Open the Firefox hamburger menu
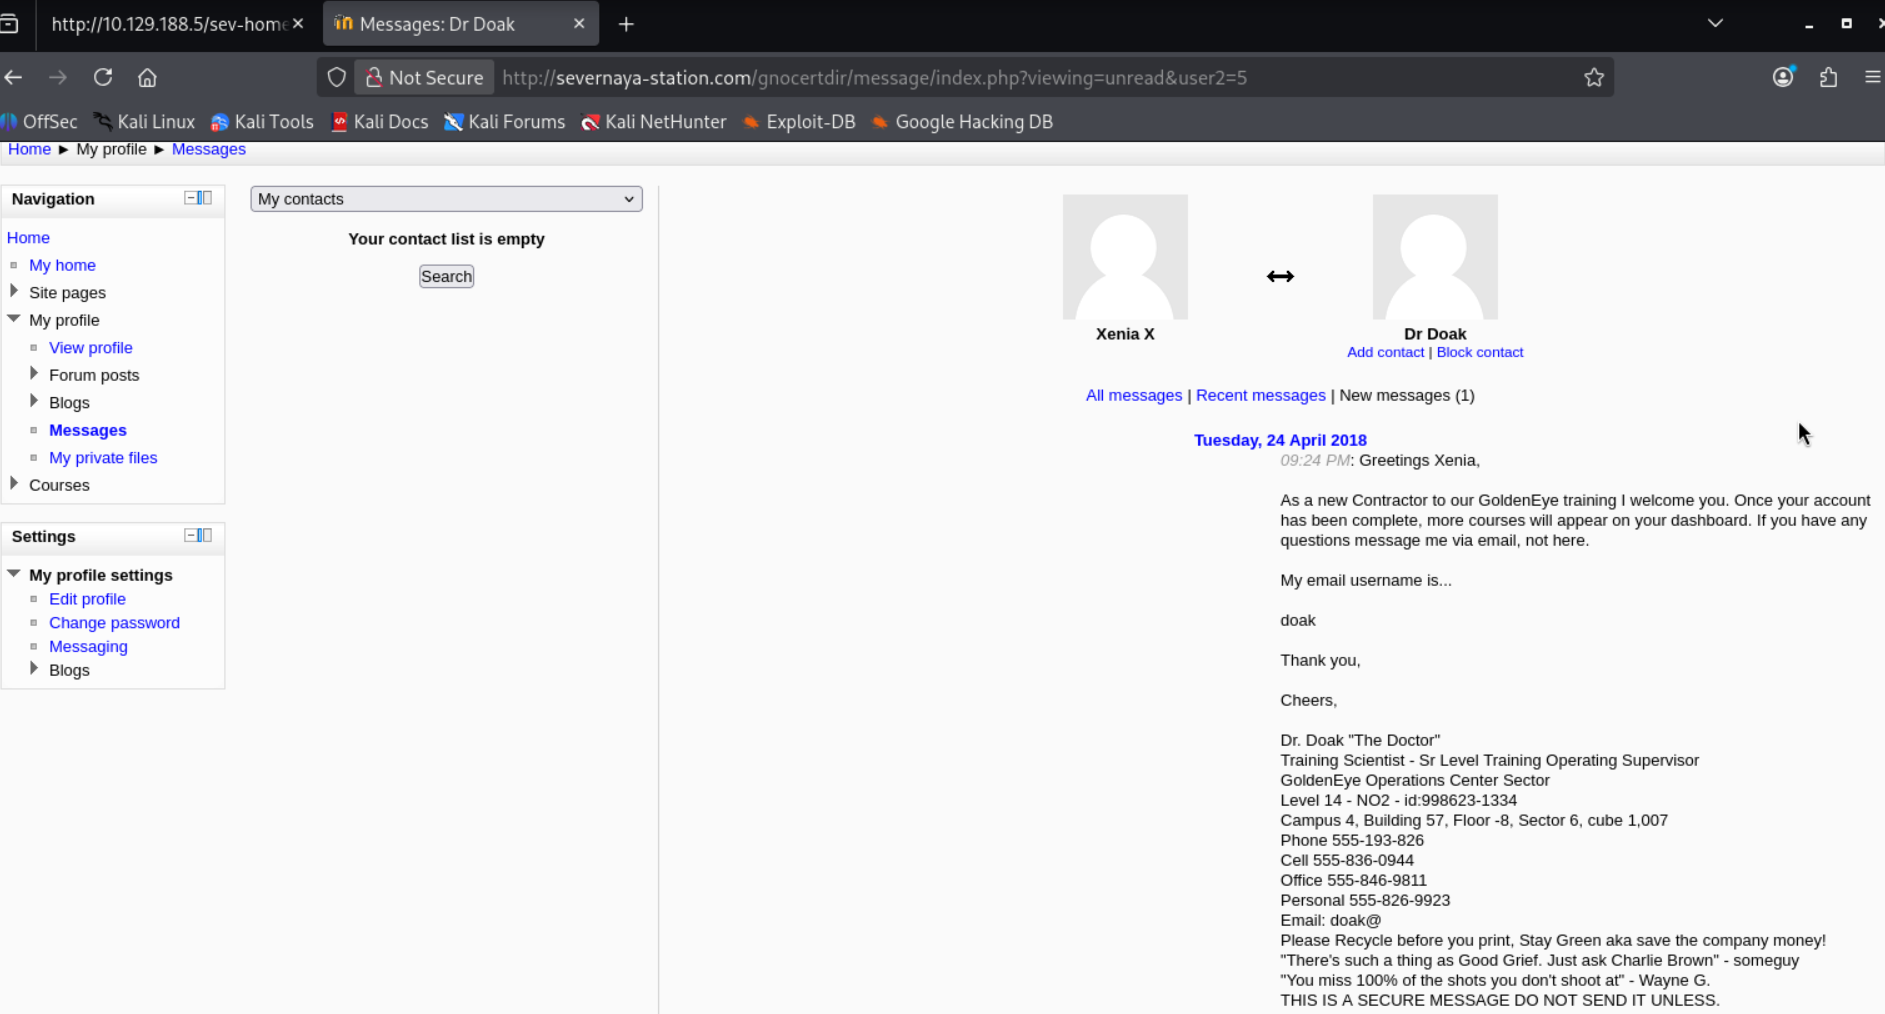The image size is (1885, 1014). click(1873, 77)
